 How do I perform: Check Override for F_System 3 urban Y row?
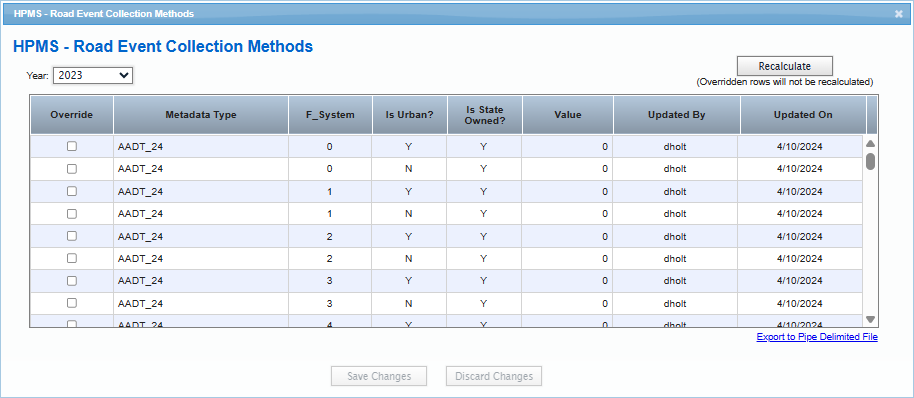(72, 281)
